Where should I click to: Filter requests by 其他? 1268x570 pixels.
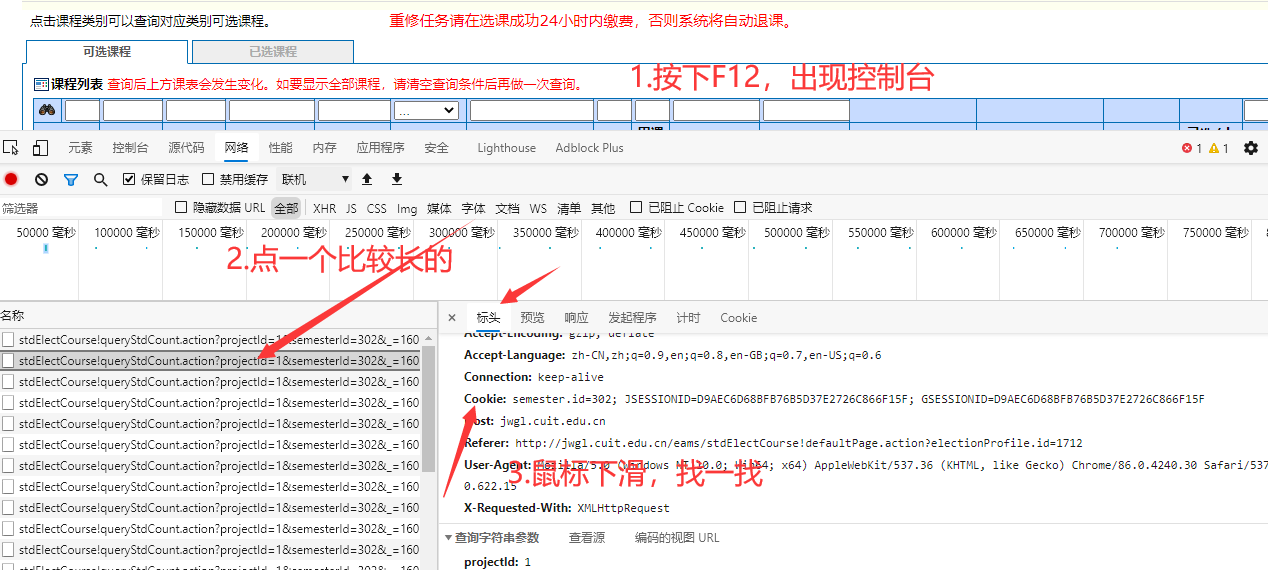click(603, 208)
